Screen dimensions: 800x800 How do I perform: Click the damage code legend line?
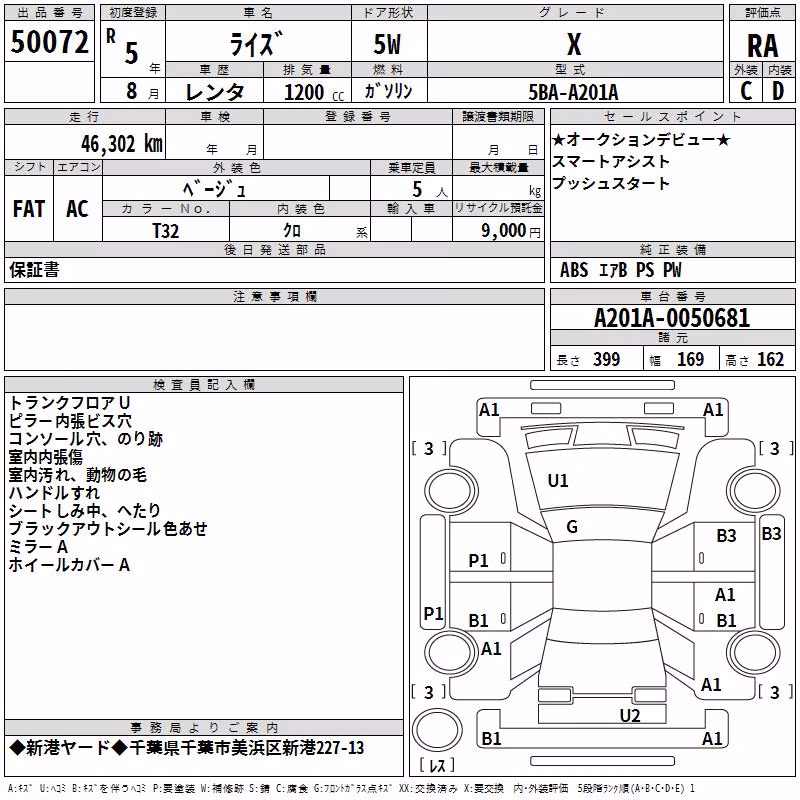pyautogui.click(x=351, y=789)
